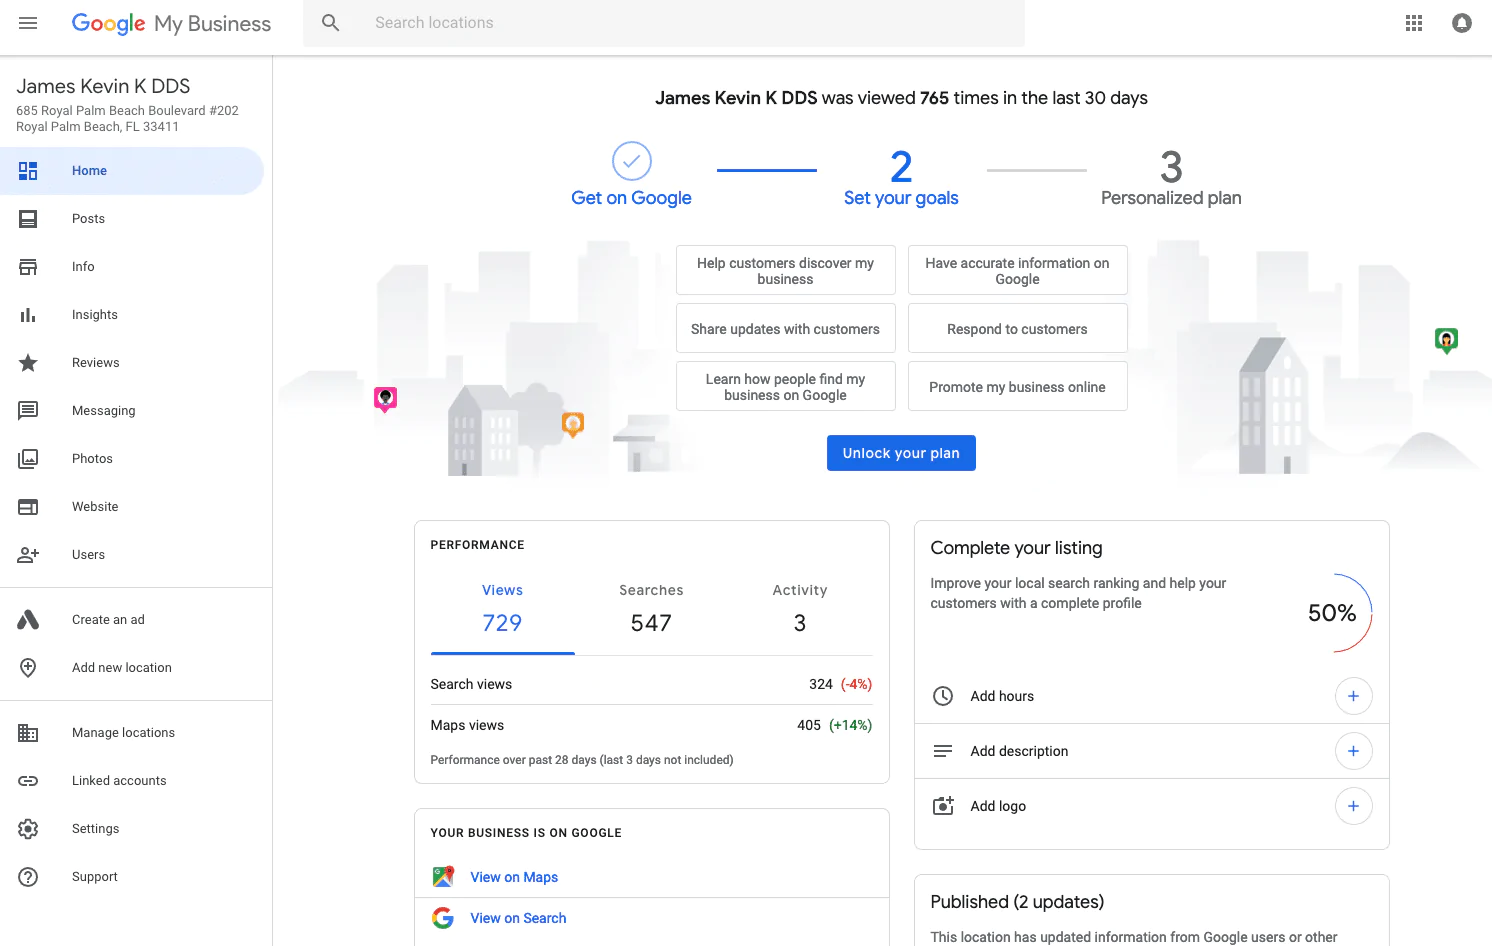The image size is (1492, 946).
Task: Select 'Promote my business online' goal
Action: tap(1017, 387)
